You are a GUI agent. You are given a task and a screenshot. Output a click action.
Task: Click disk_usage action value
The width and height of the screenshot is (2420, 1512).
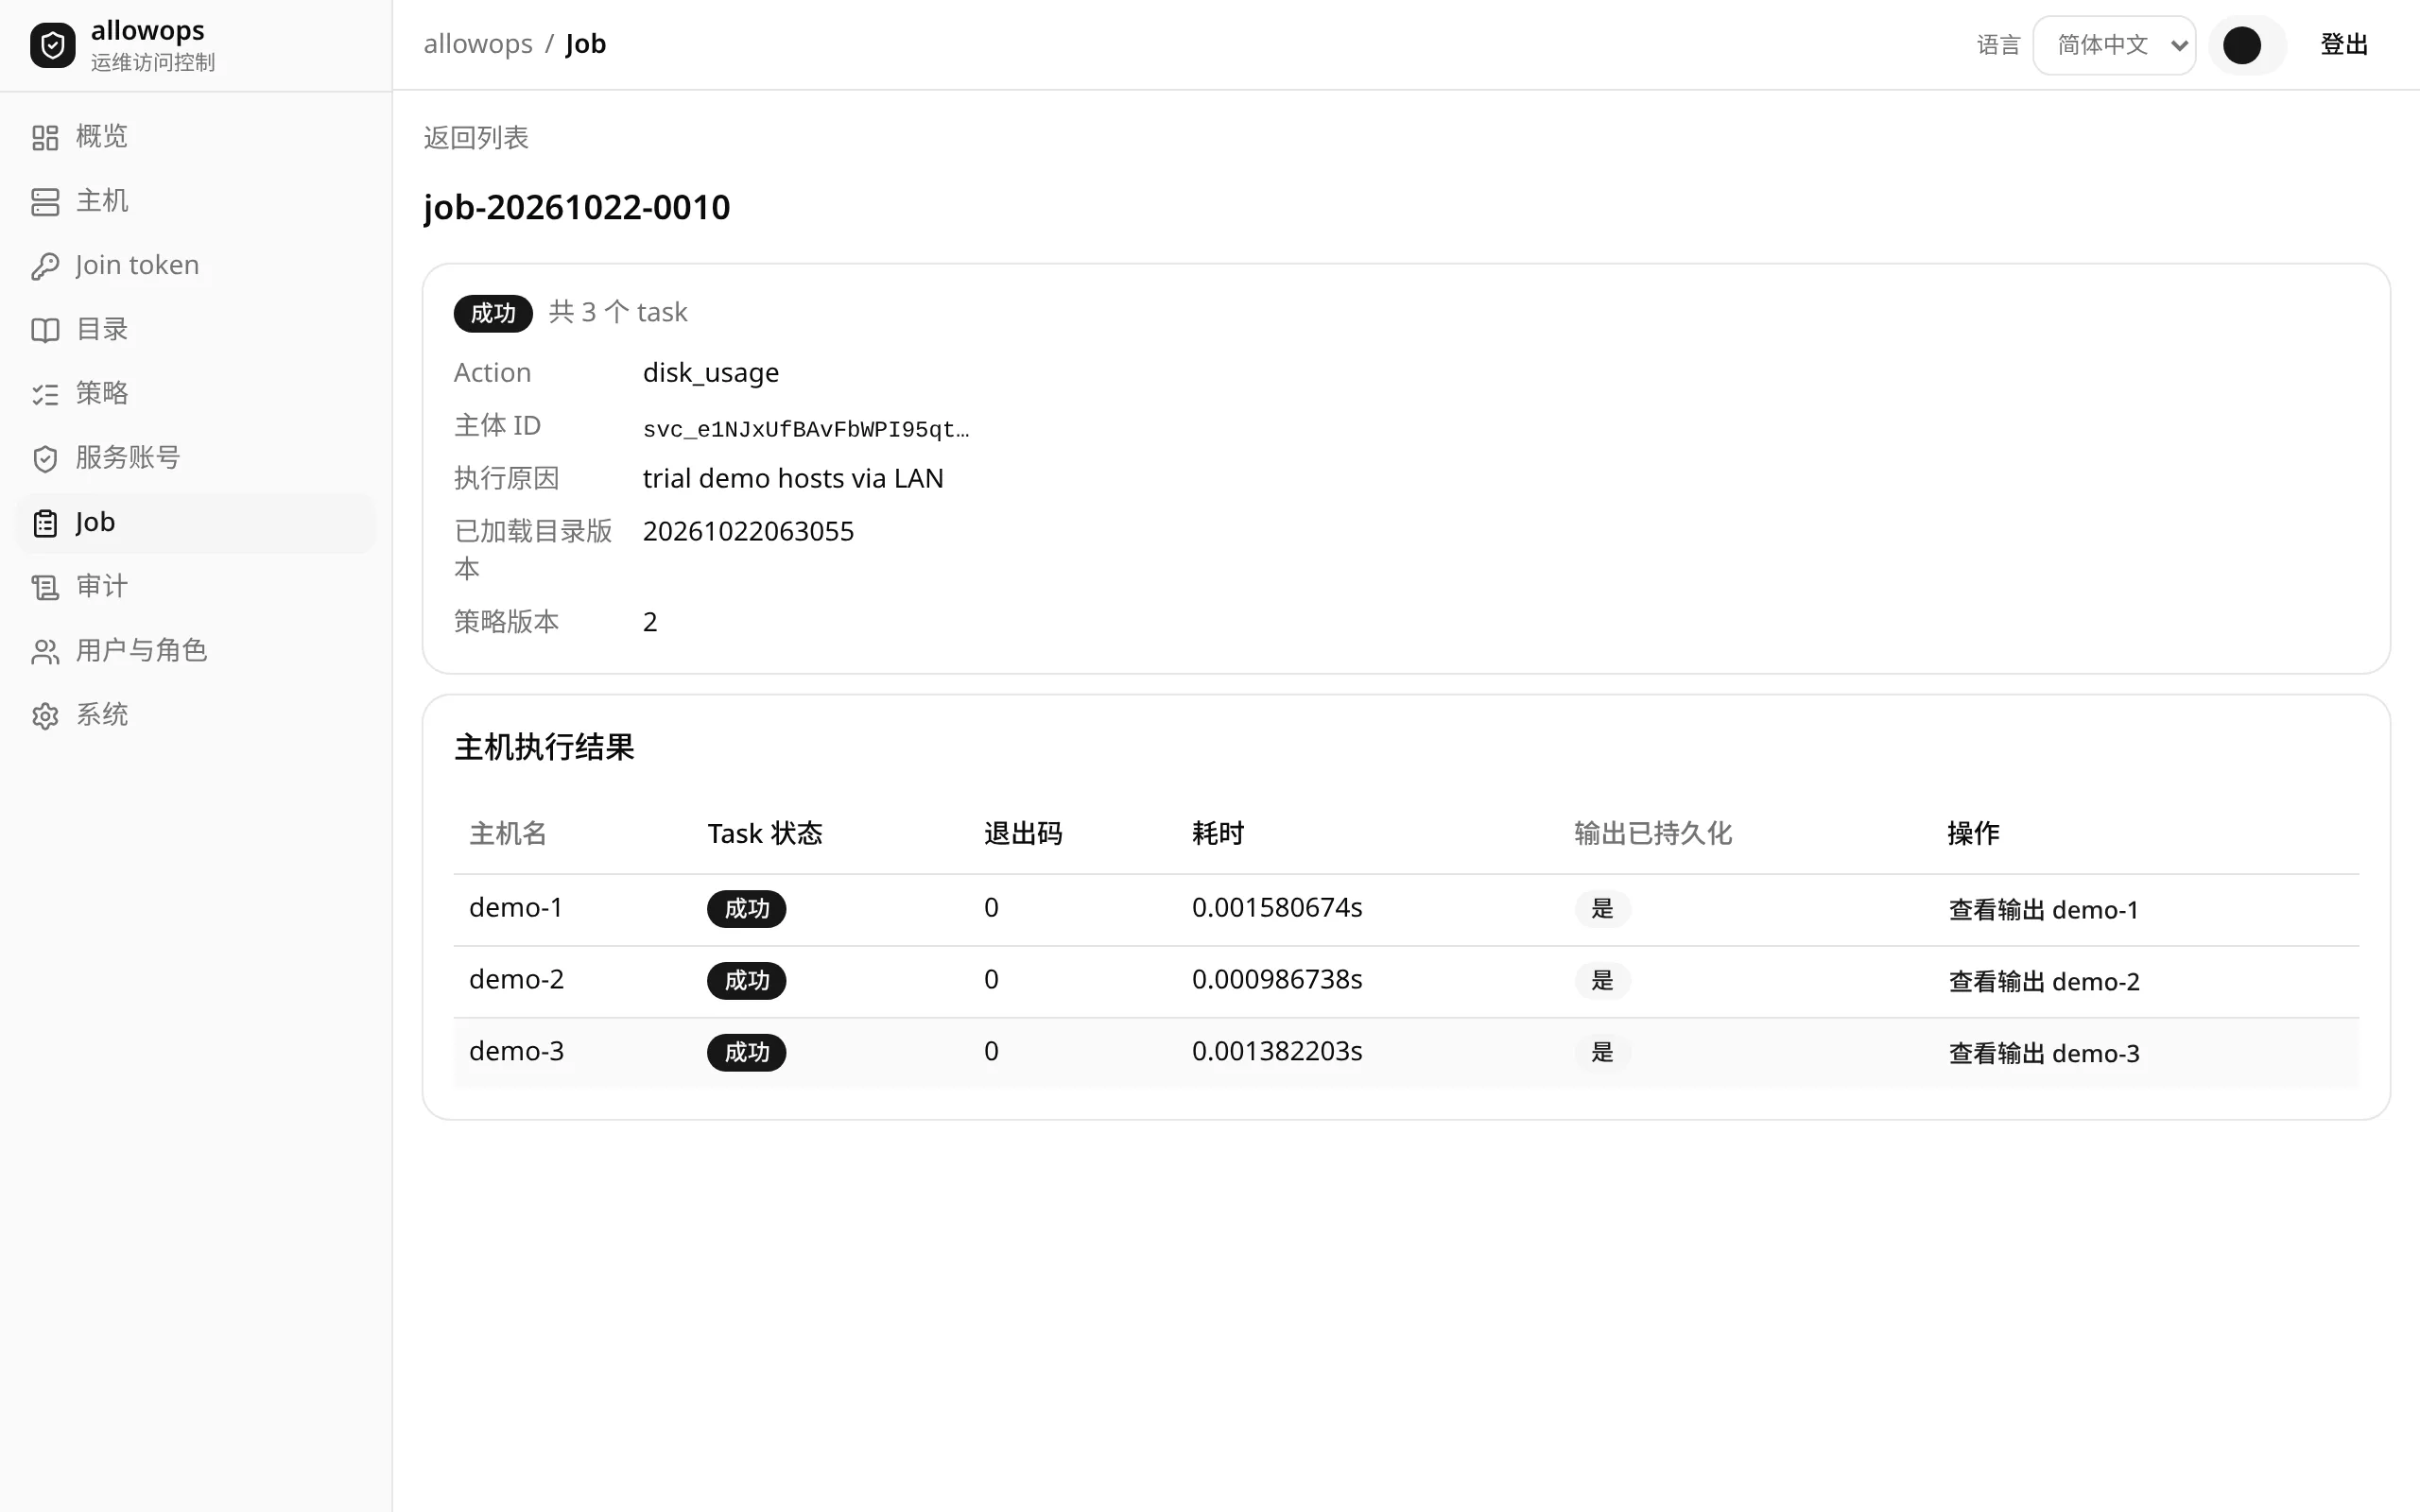pos(711,373)
